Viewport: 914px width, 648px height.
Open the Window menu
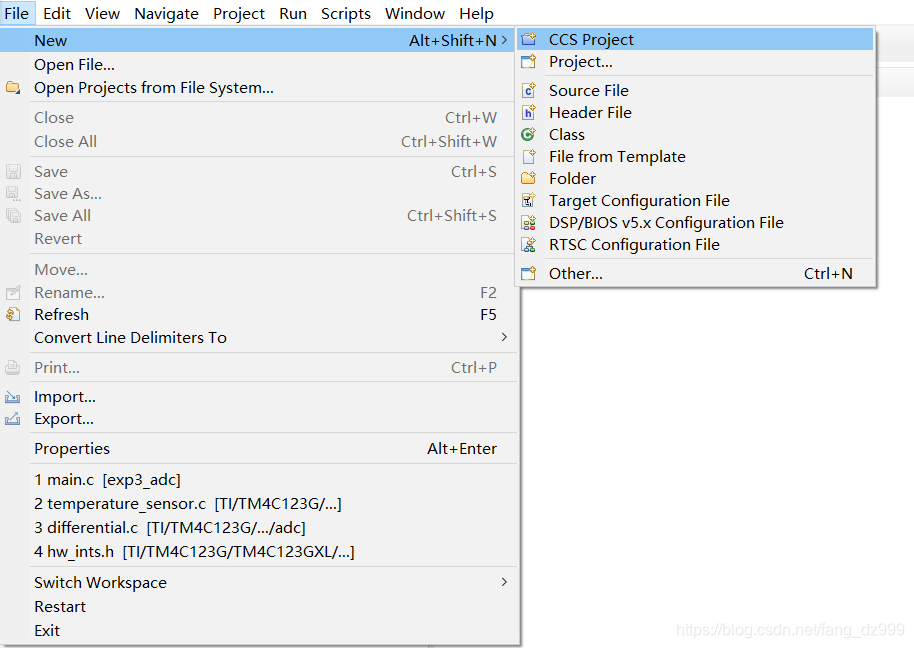(x=414, y=13)
